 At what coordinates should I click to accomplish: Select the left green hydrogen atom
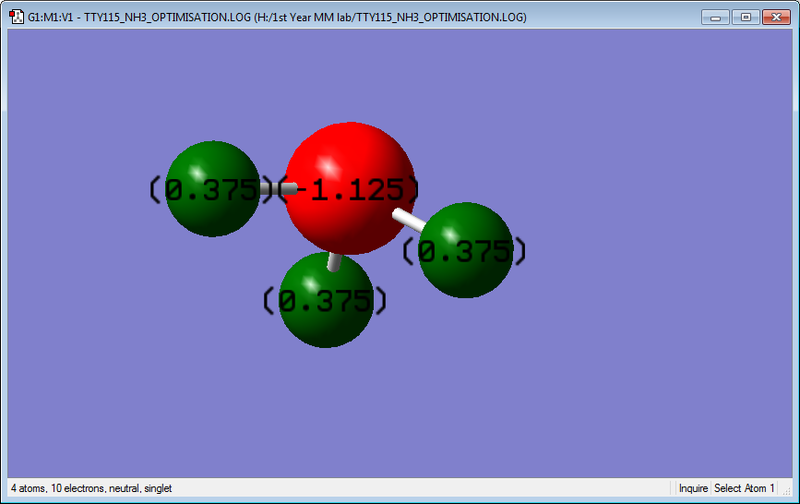tap(213, 189)
